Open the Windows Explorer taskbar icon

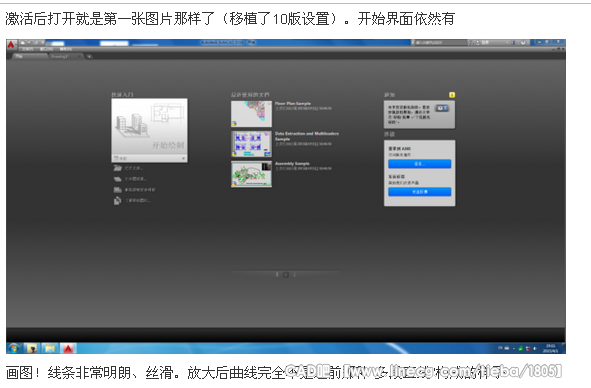[49, 348]
